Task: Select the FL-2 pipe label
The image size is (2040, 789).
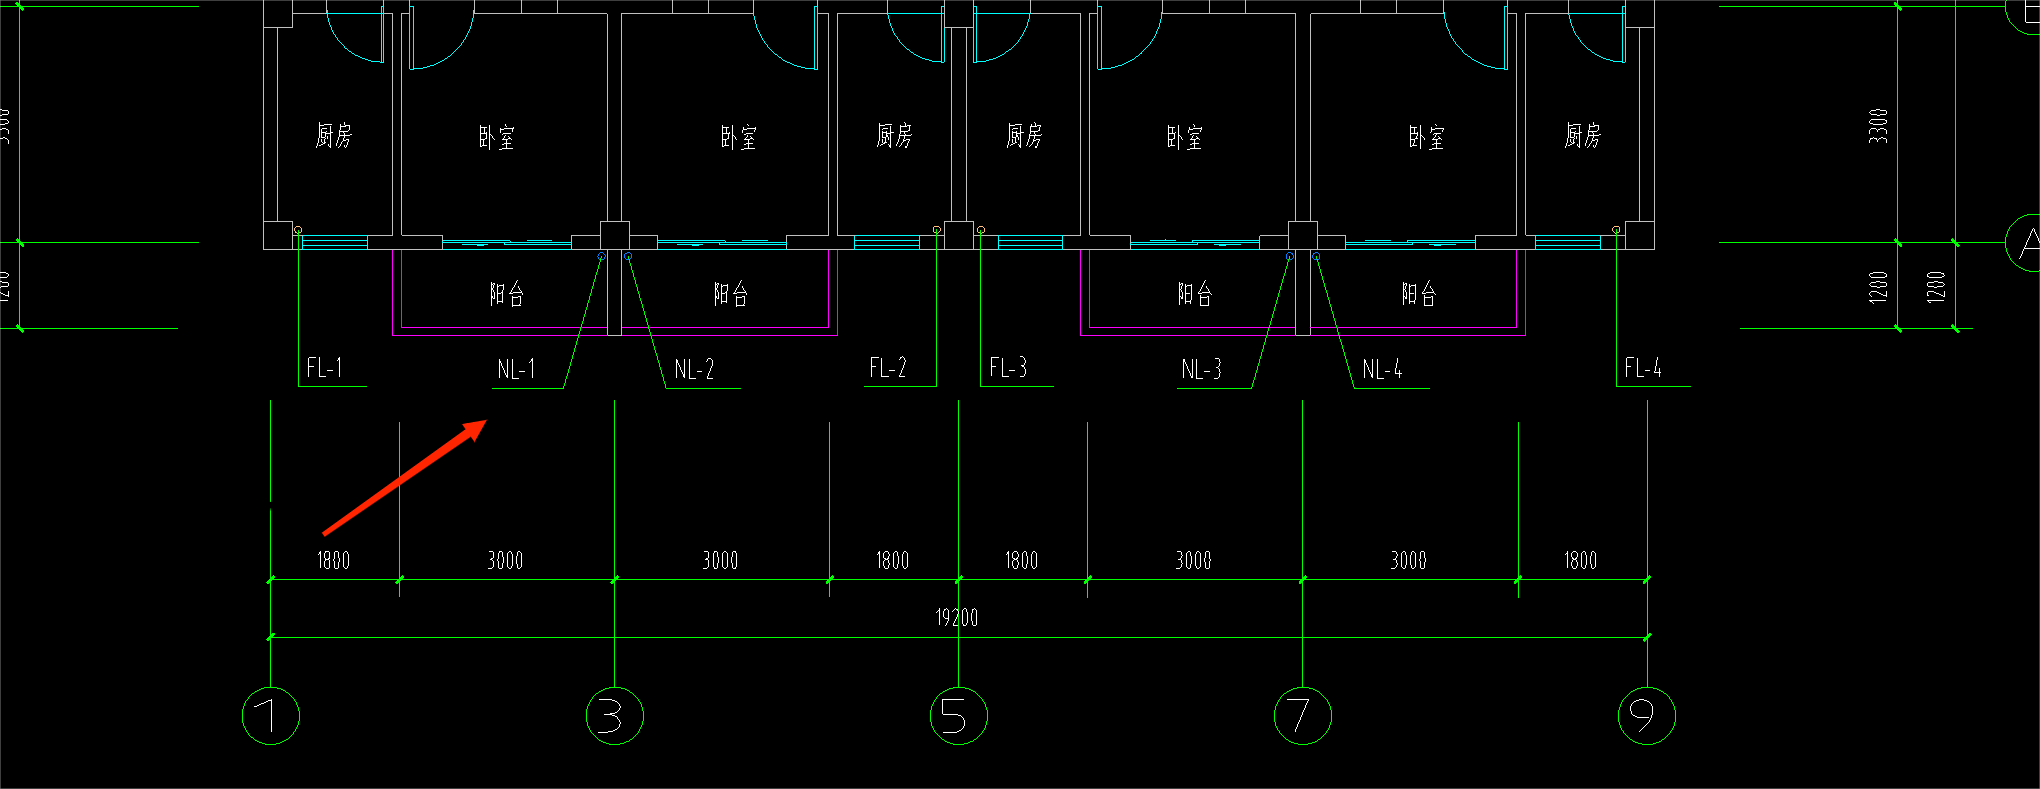Action: (888, 368)
